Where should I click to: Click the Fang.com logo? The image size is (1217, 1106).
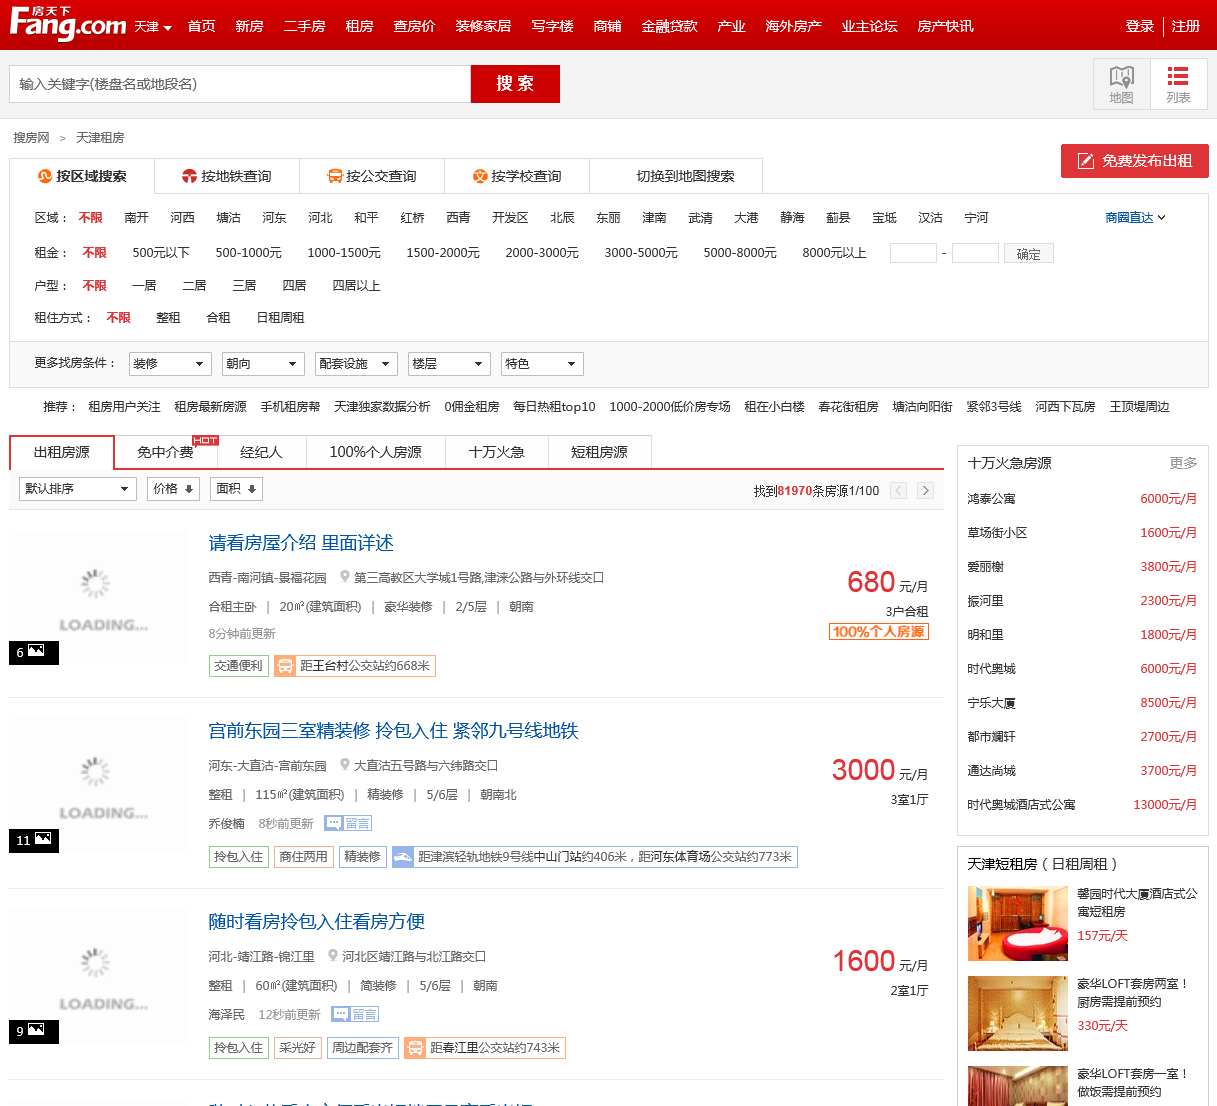click(68, 24)
